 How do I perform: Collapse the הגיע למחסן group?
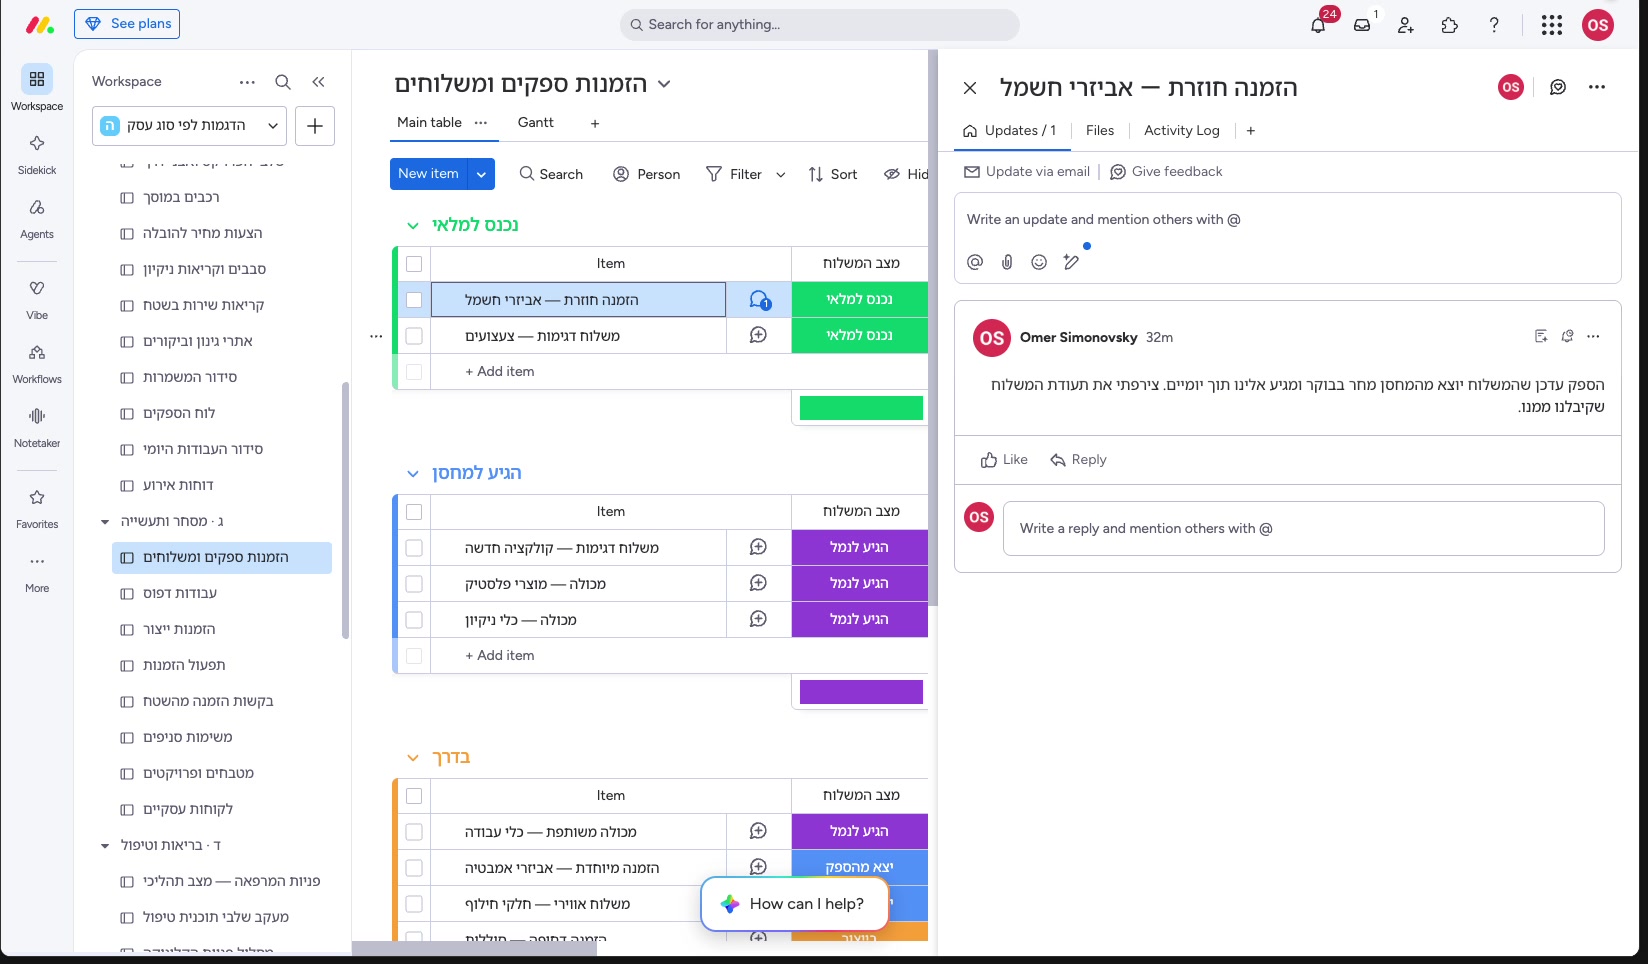(412, 474)
